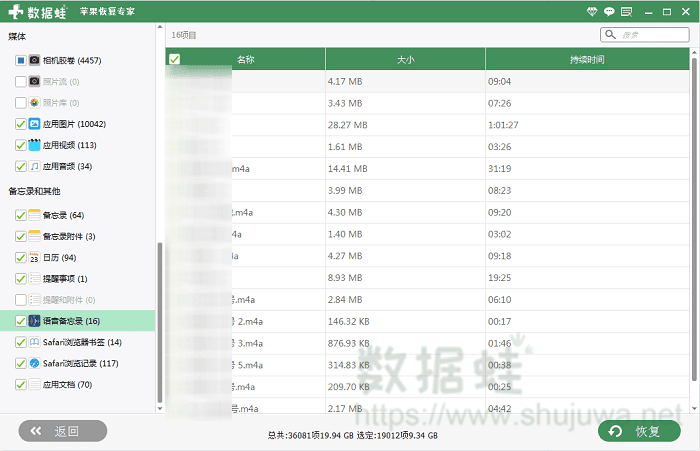Toggle the 相机胶卷 (4457) checkbox
This screenshot has width=700, height=451.
pos(21,60)
